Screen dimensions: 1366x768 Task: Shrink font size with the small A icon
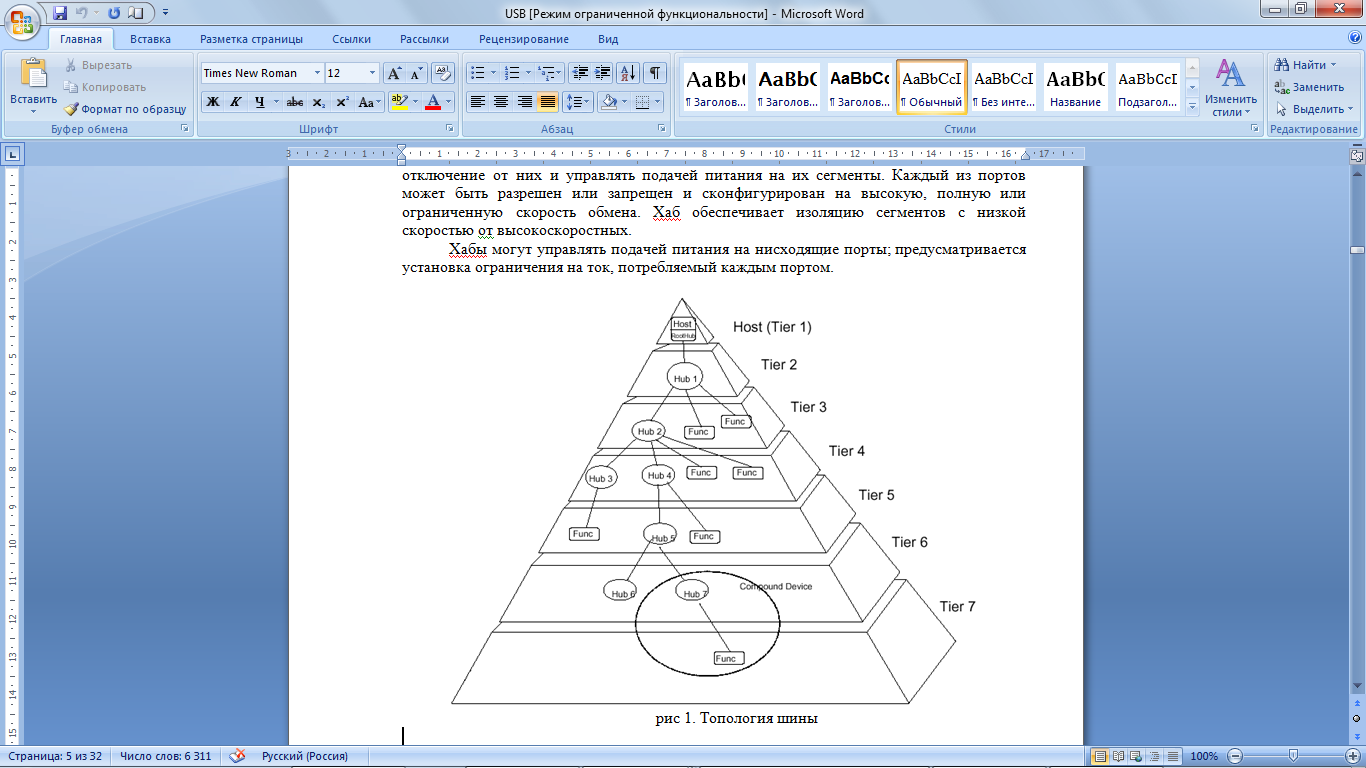point(416,73)
